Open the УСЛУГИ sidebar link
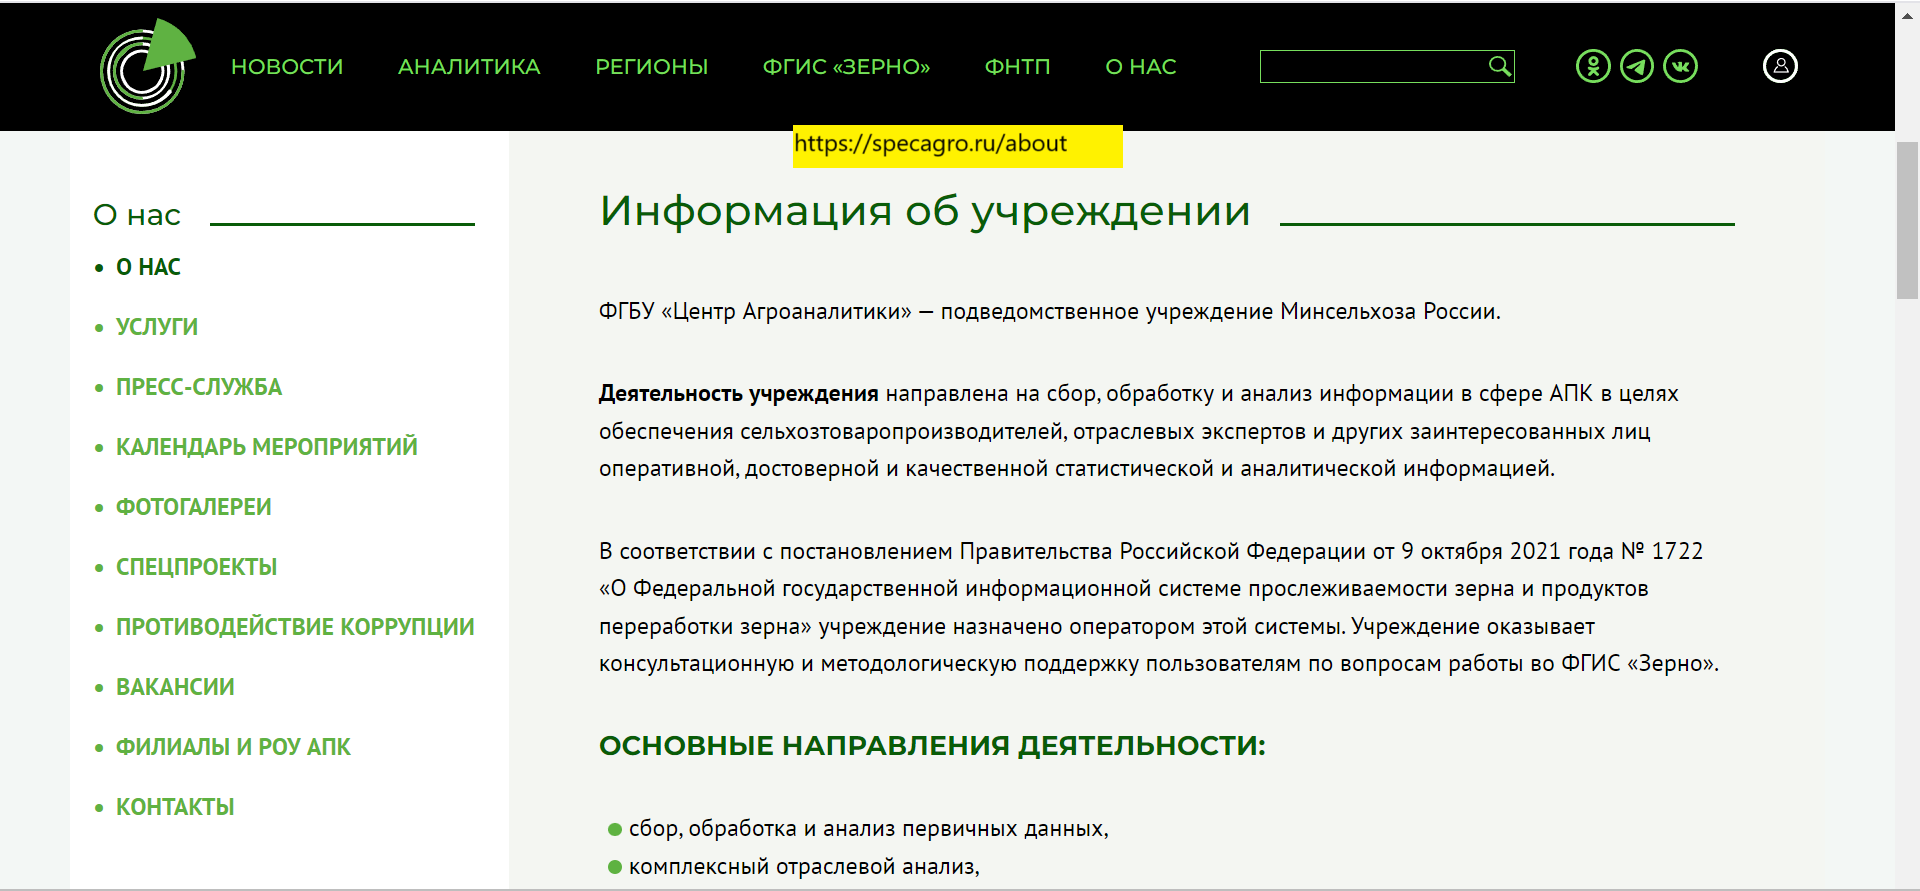This screenshot has height=891, width=1920. [157, 327]
